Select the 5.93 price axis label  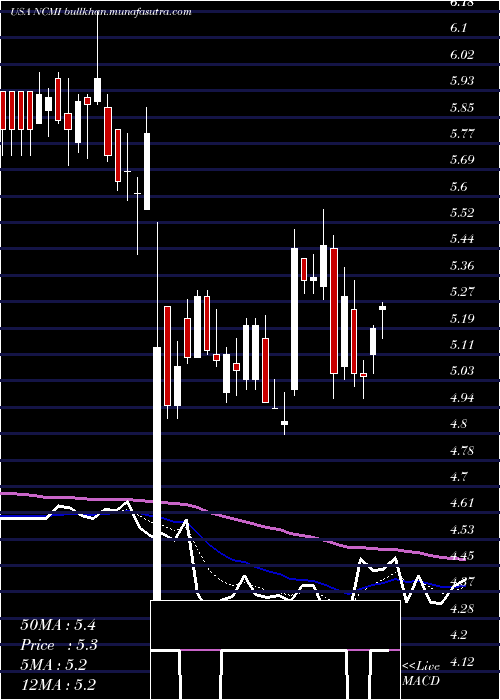pos(462,81)
